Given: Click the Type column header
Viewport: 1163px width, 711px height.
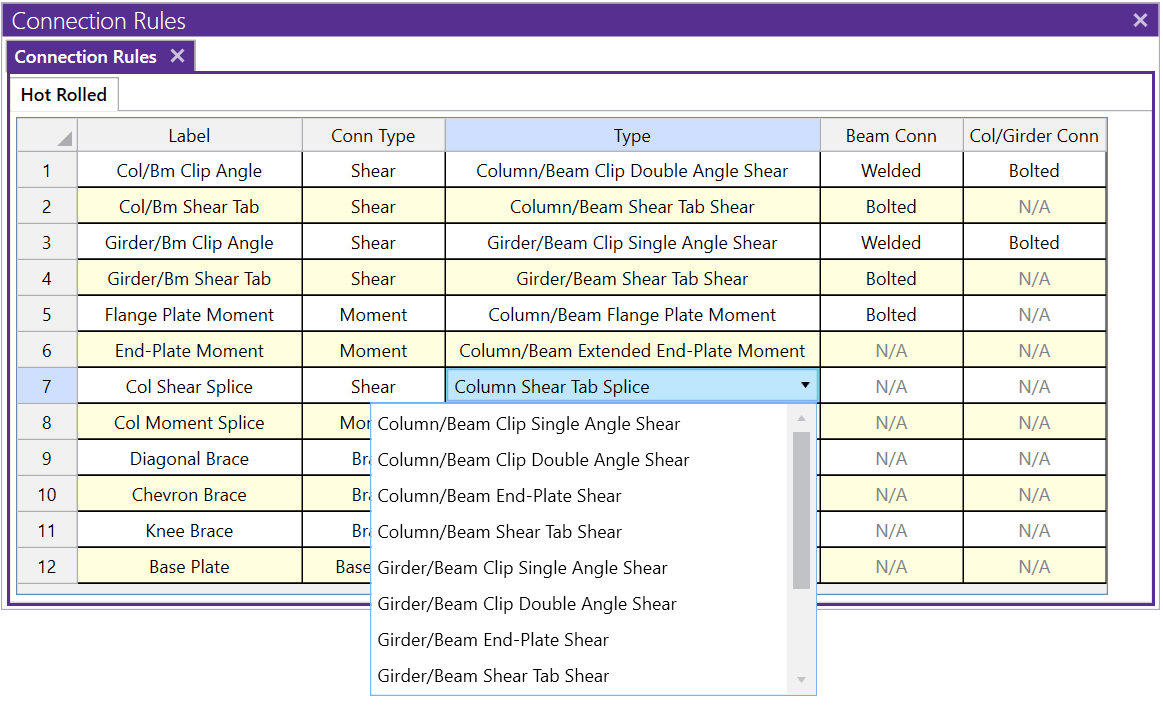Looking at the screenshot, I should pyautogui.click(x=632, y=136).
